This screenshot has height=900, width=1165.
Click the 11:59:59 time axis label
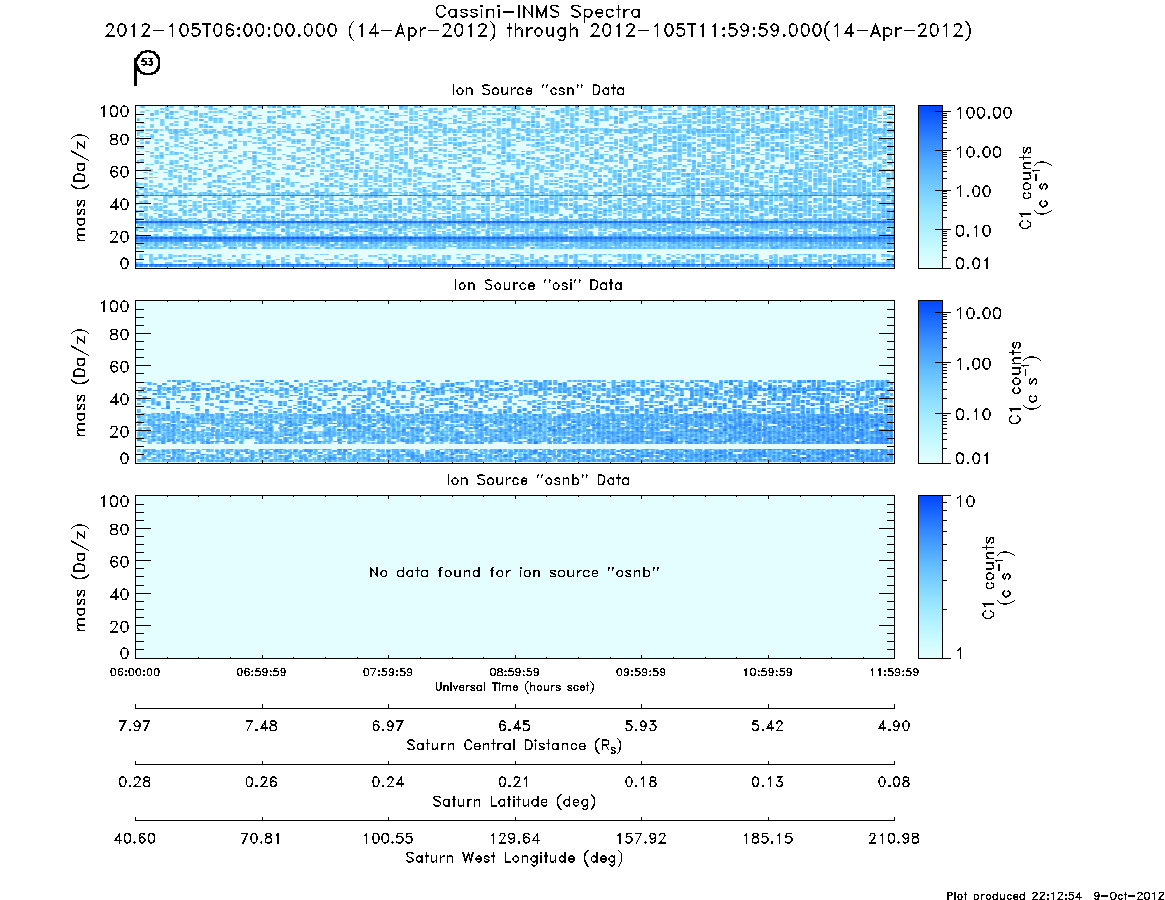click(894, 672)
